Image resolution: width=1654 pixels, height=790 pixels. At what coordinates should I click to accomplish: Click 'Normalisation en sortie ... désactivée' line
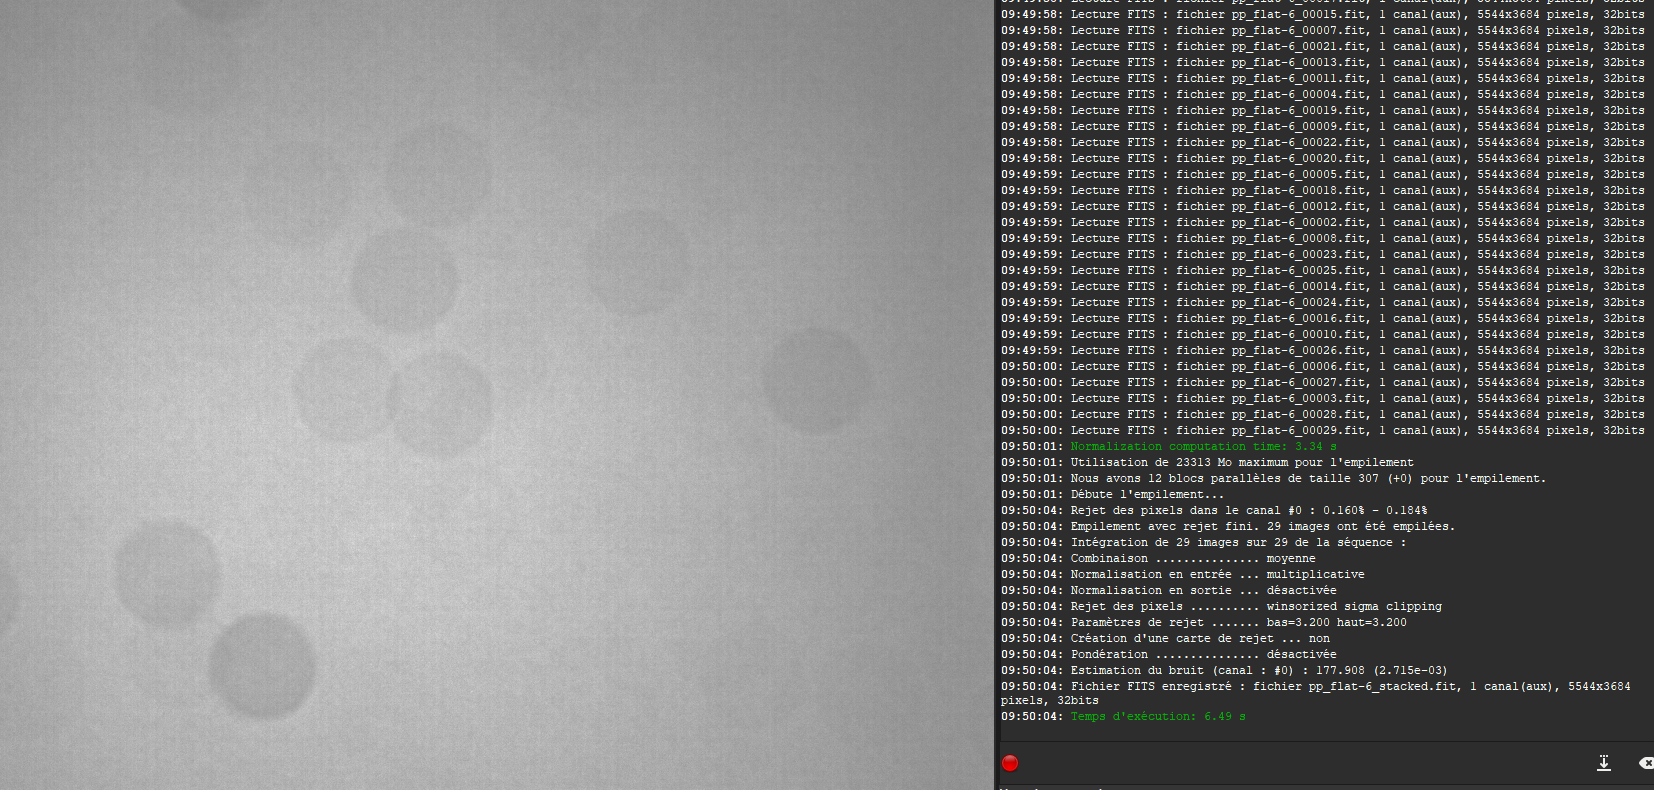click(x=1169, y=590)
